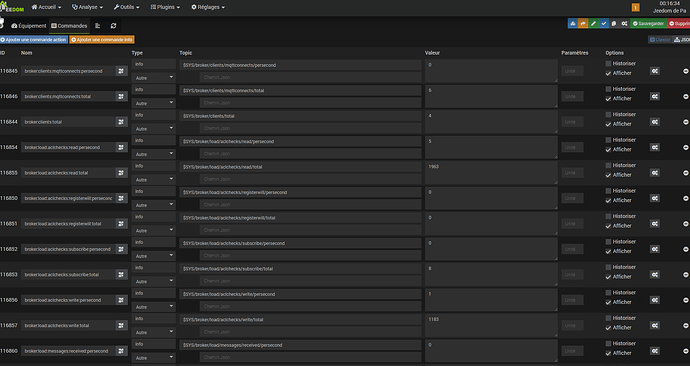Open configuration gears for command 116857
This screenshot has height=366, width=690.
tap(655, 326)
